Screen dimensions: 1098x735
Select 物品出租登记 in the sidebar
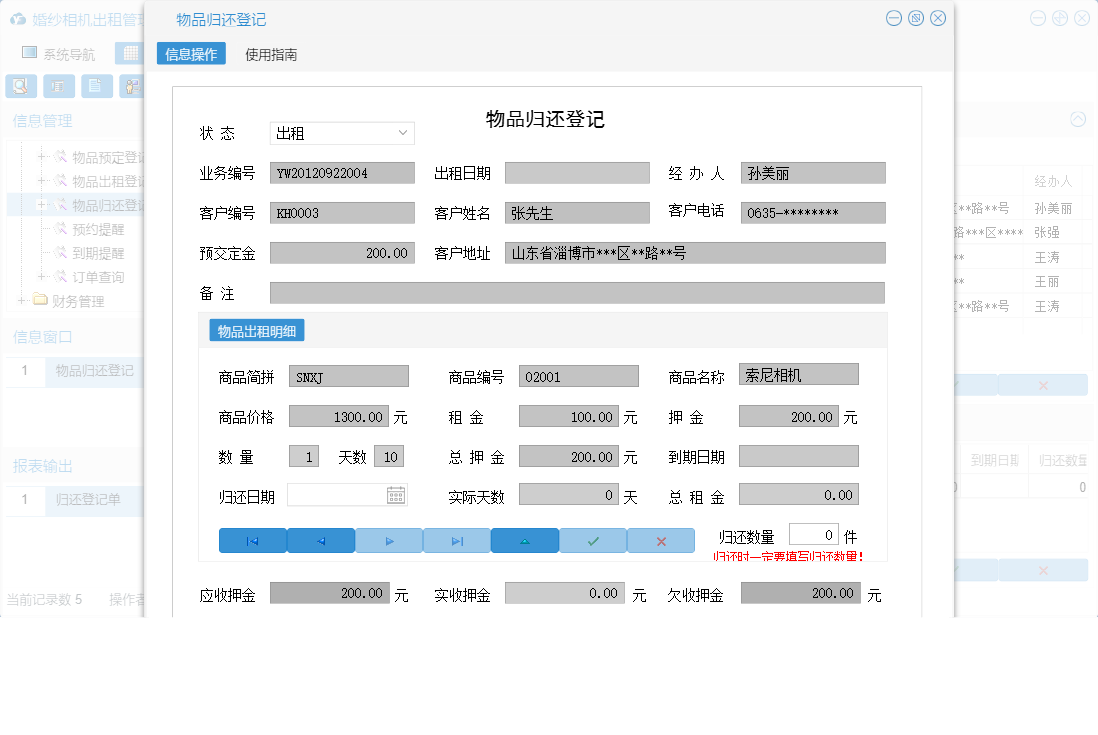(x=101, y=180)
